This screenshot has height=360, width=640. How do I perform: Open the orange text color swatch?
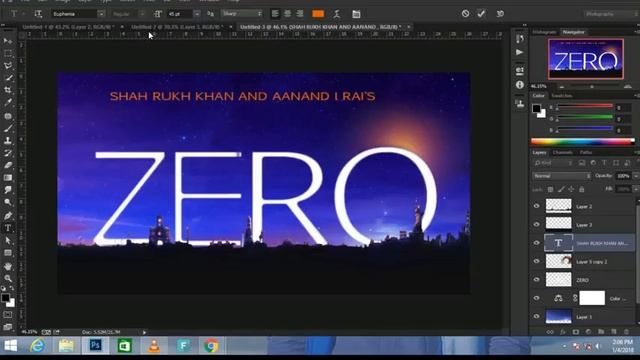(x=318, y=14)
